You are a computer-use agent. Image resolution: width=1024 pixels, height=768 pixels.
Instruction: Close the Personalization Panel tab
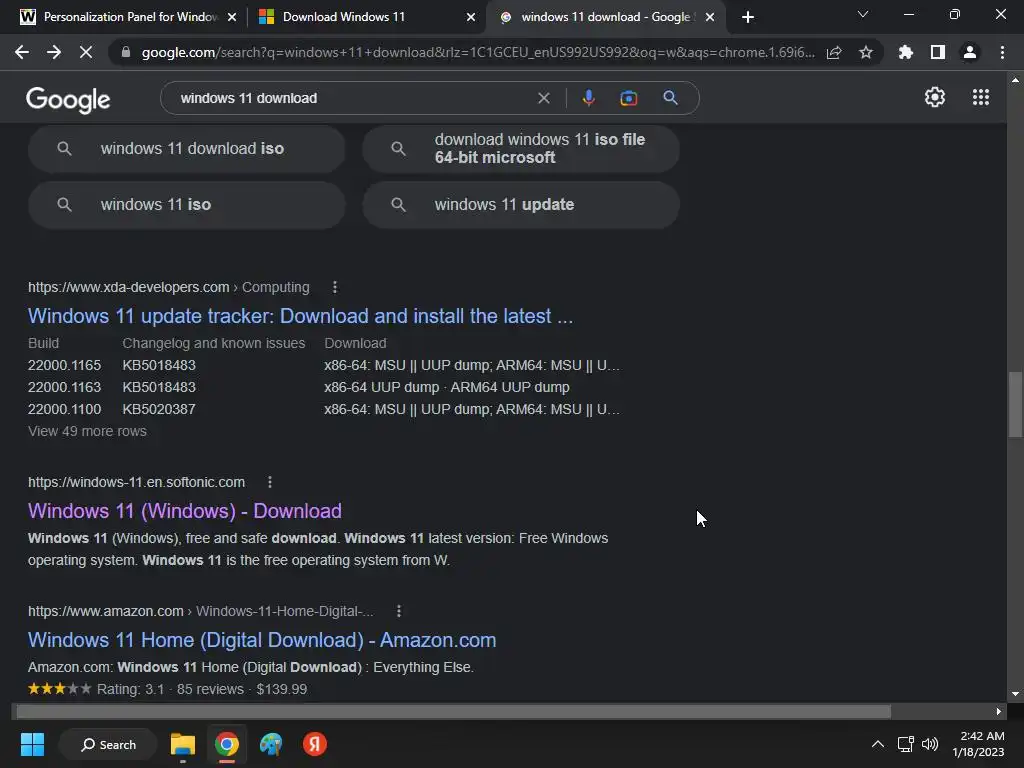(232, 17)
